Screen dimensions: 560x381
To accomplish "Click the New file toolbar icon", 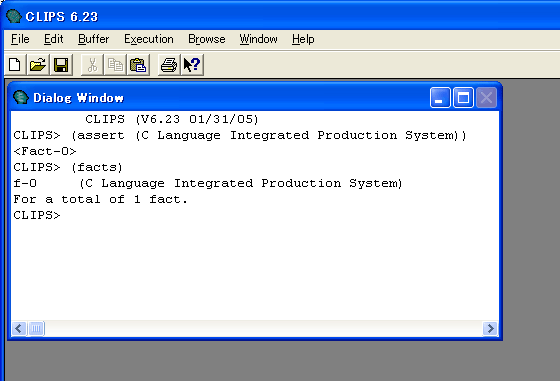I will 15,65.
